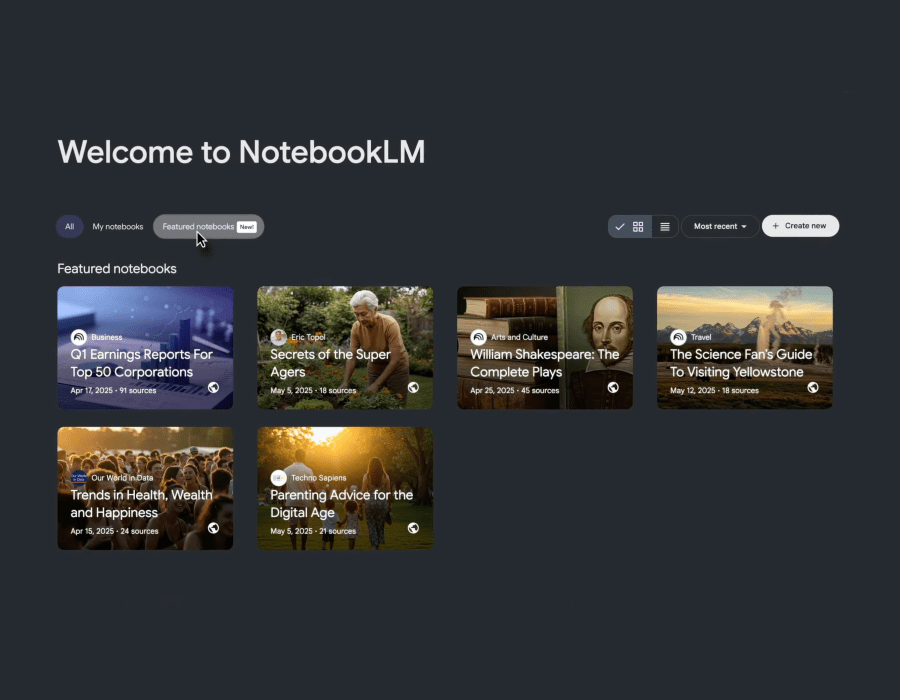Click the Create new button
This screenshot has width=900, height=700.
(x=800, y=225)
